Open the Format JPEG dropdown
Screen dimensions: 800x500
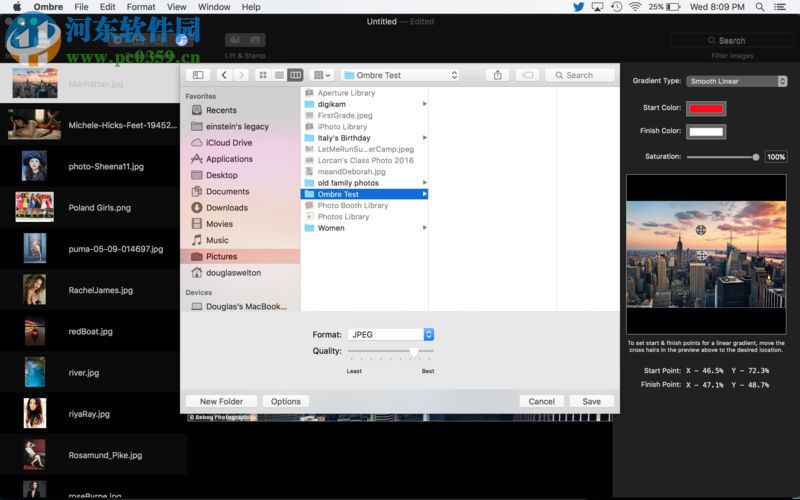click(391, 335)
